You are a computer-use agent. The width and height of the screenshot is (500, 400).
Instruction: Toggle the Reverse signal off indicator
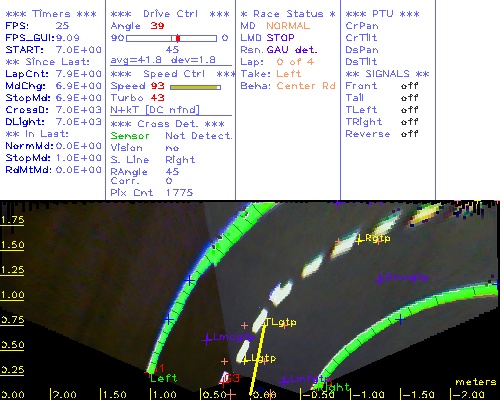coord(410,134)
